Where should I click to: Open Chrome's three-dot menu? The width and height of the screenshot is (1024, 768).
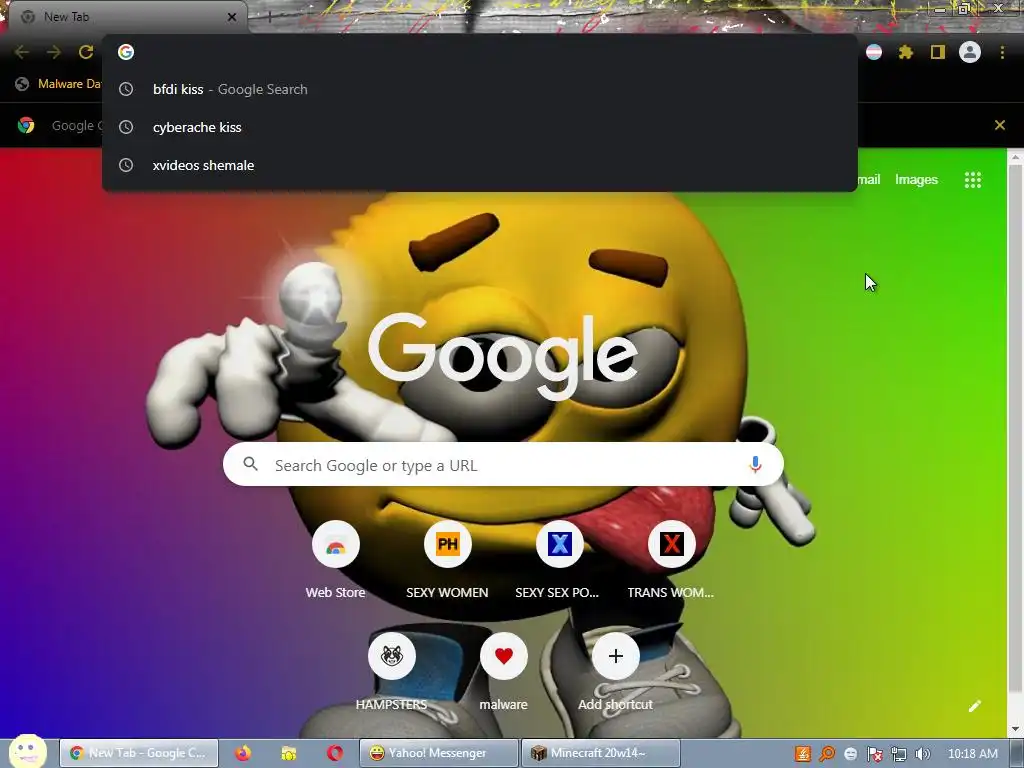(1002, 52)
